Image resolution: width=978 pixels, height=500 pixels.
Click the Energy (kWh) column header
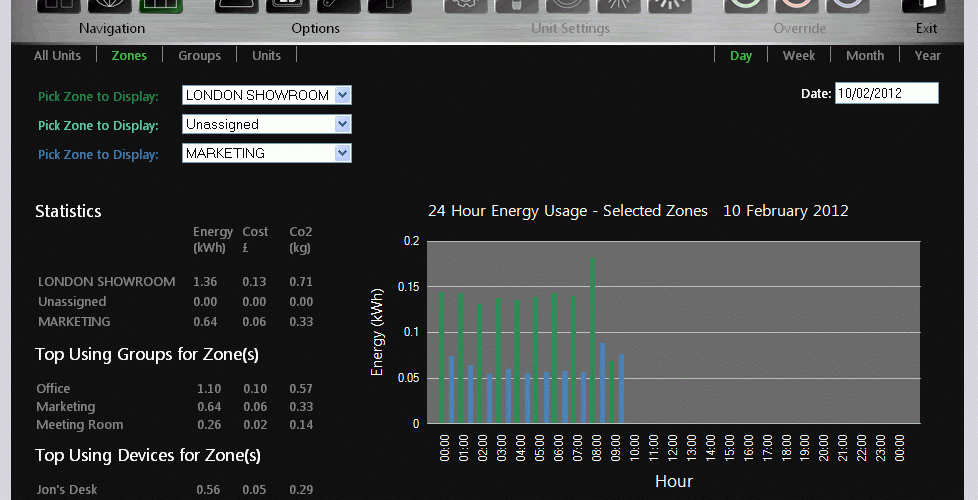point(213,239)
